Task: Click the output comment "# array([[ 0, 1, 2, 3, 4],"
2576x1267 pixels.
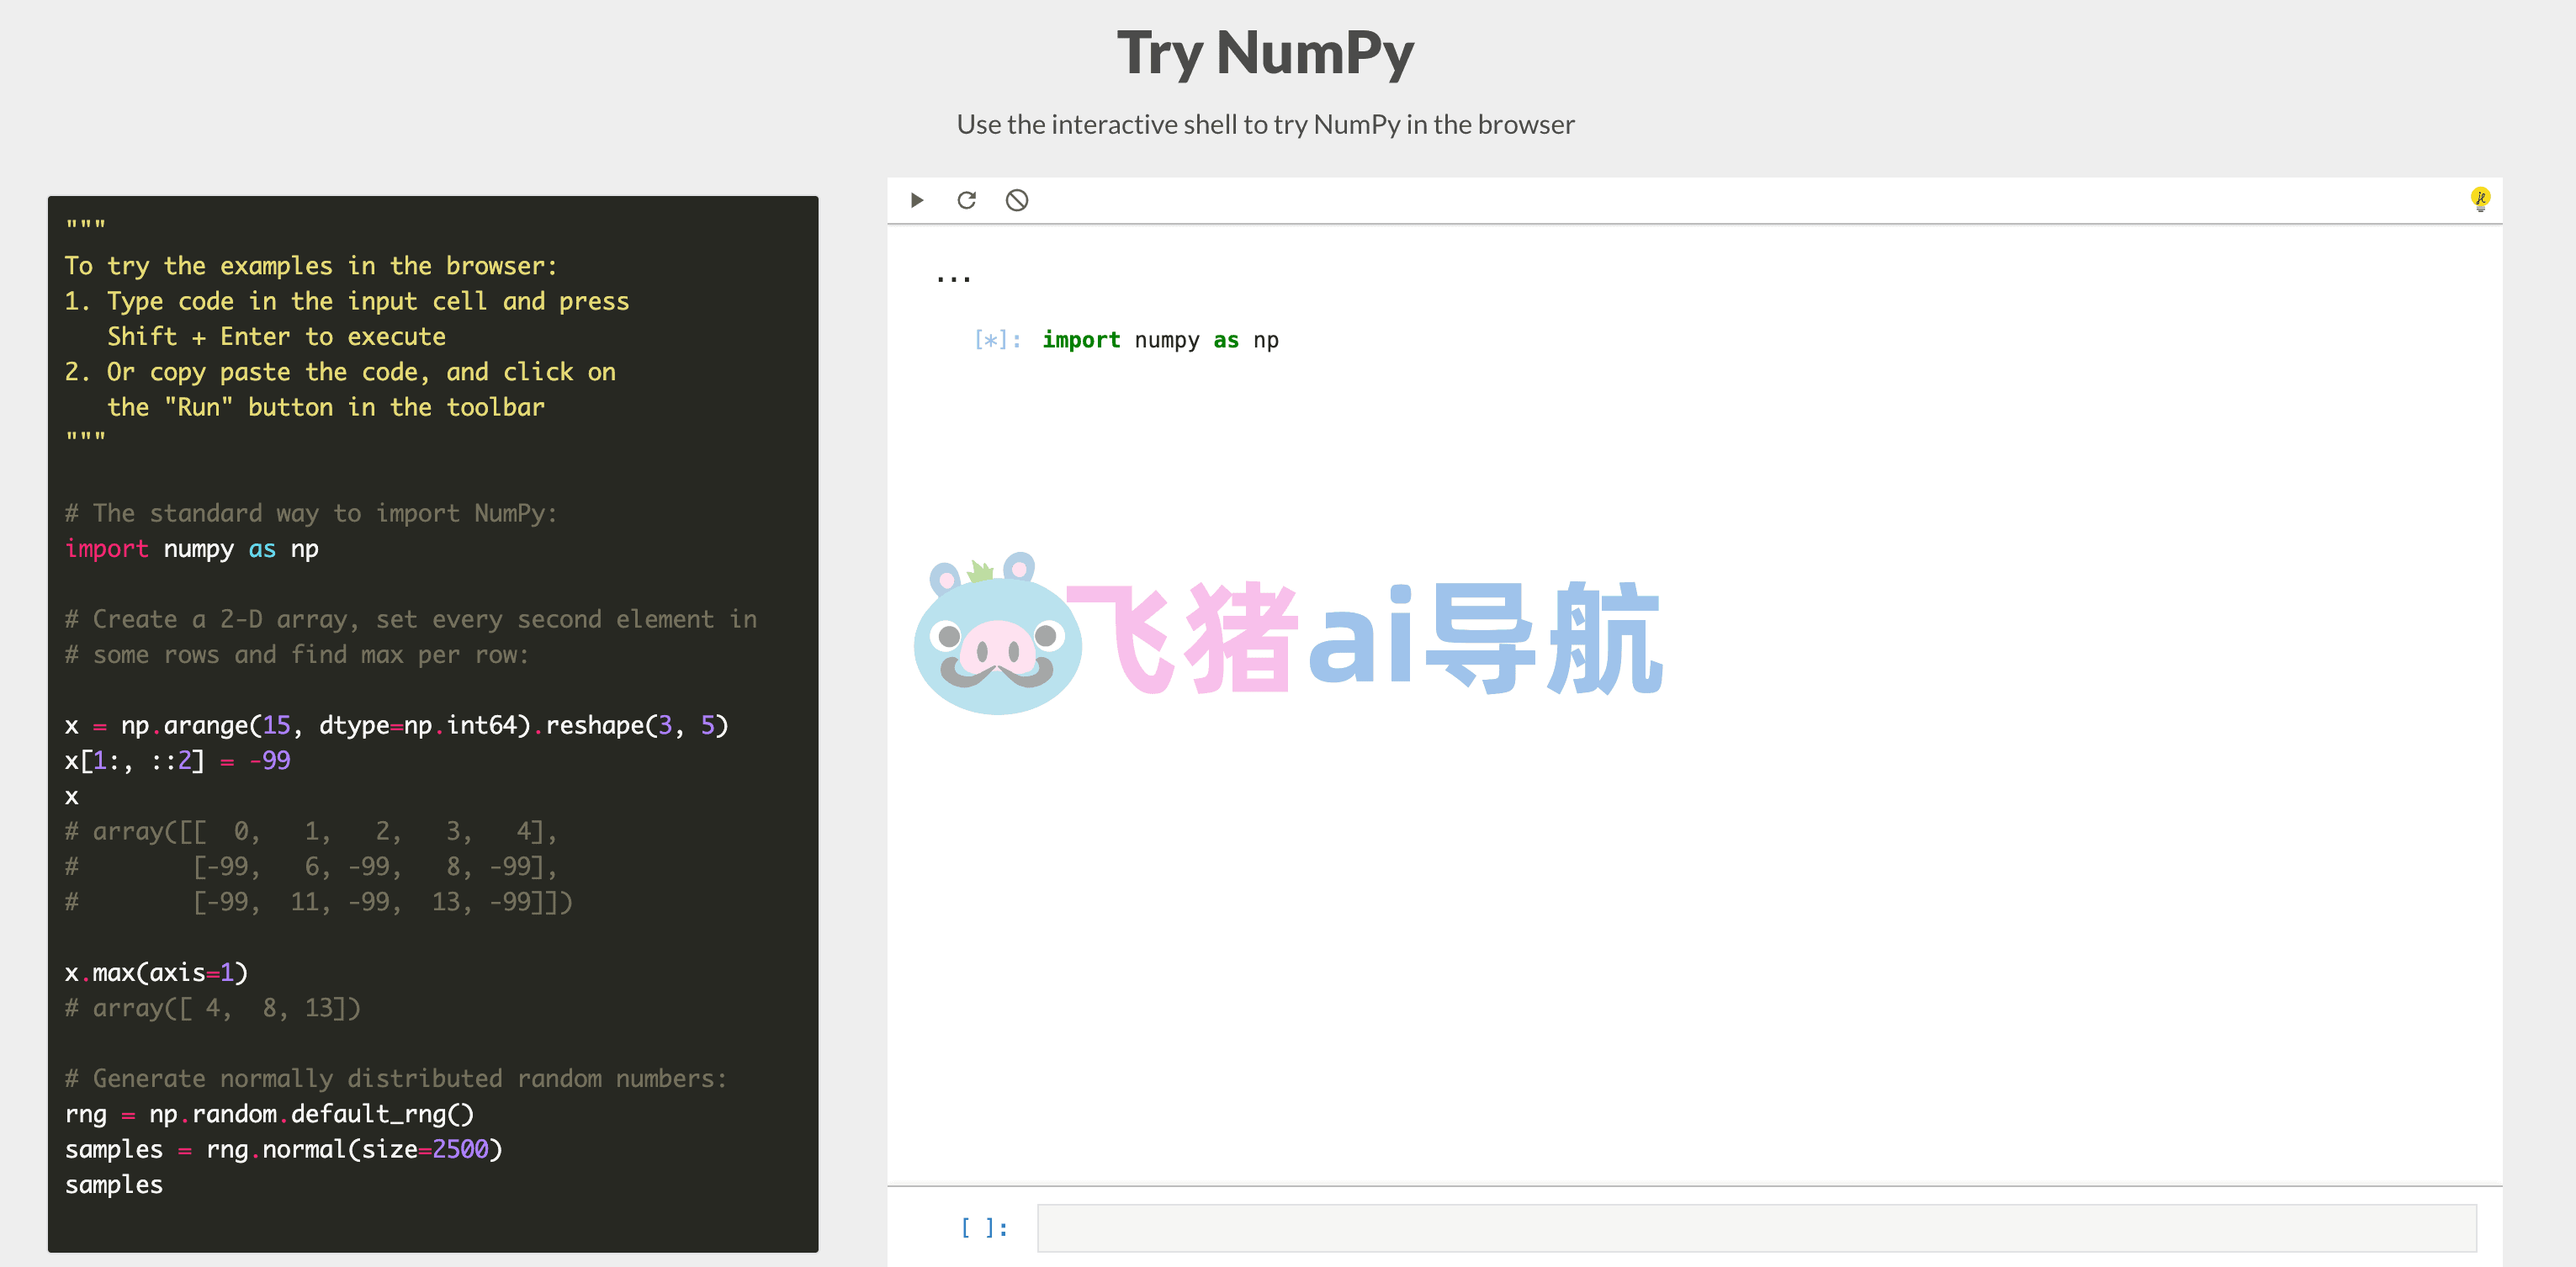Action: click(x=310, y=831)
